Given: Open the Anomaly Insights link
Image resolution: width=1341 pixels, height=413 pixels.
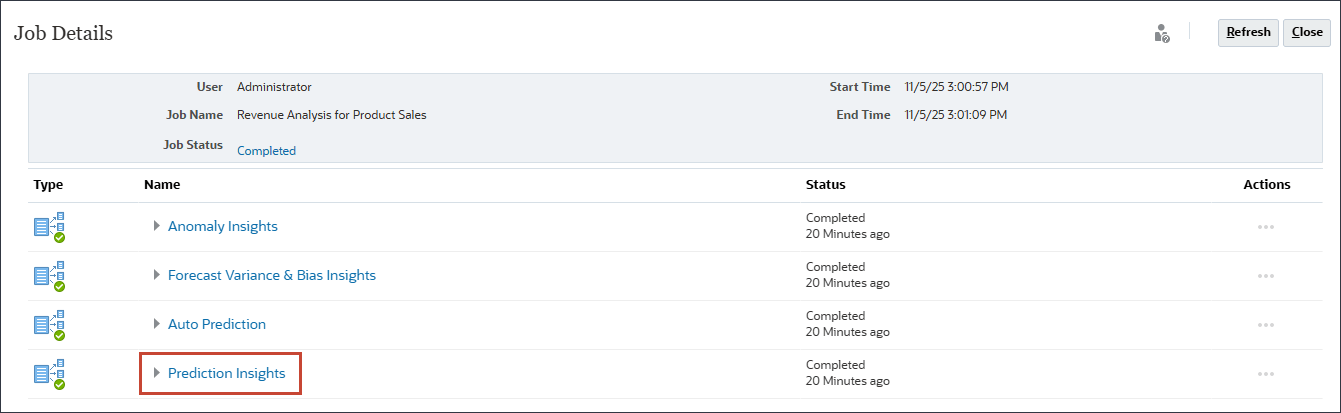Looking at the screenshot, I should 222,226.
